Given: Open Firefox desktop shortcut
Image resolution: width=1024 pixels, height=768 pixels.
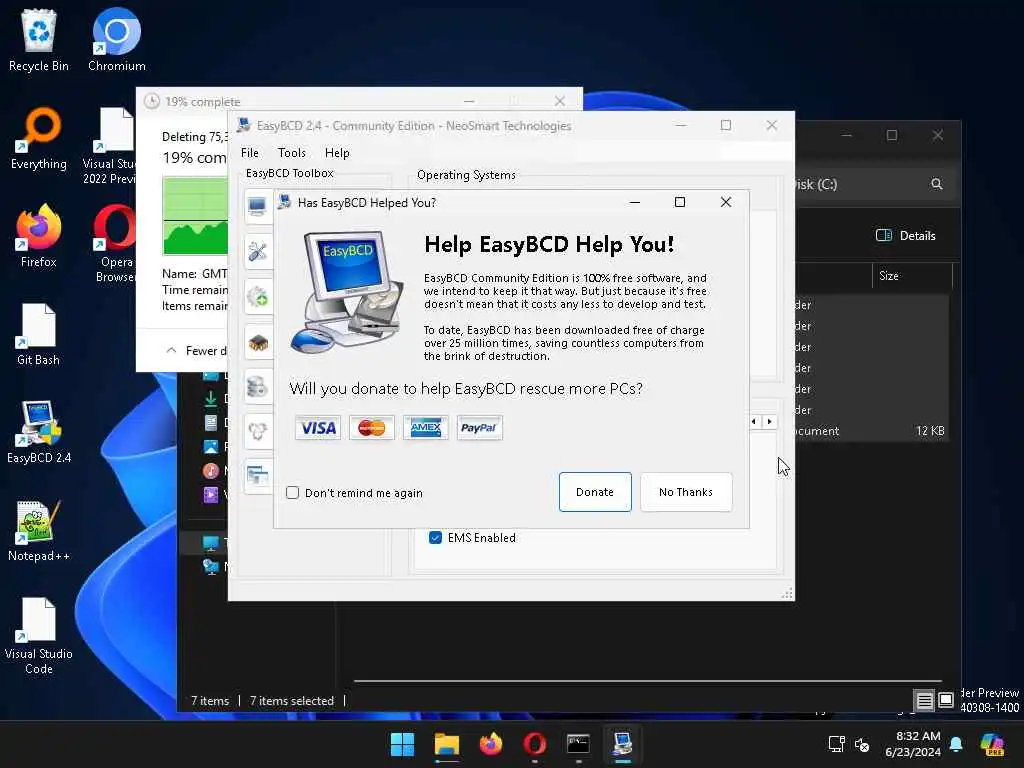Looking at the screenshot, I should coord(39,236).
